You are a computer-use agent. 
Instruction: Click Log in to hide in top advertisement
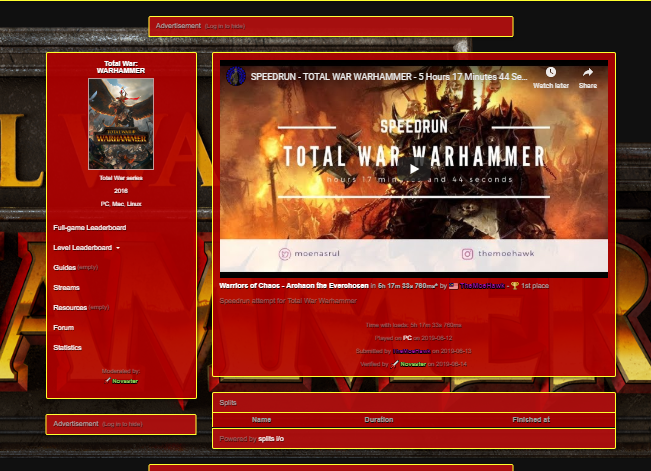coord(225,26)
